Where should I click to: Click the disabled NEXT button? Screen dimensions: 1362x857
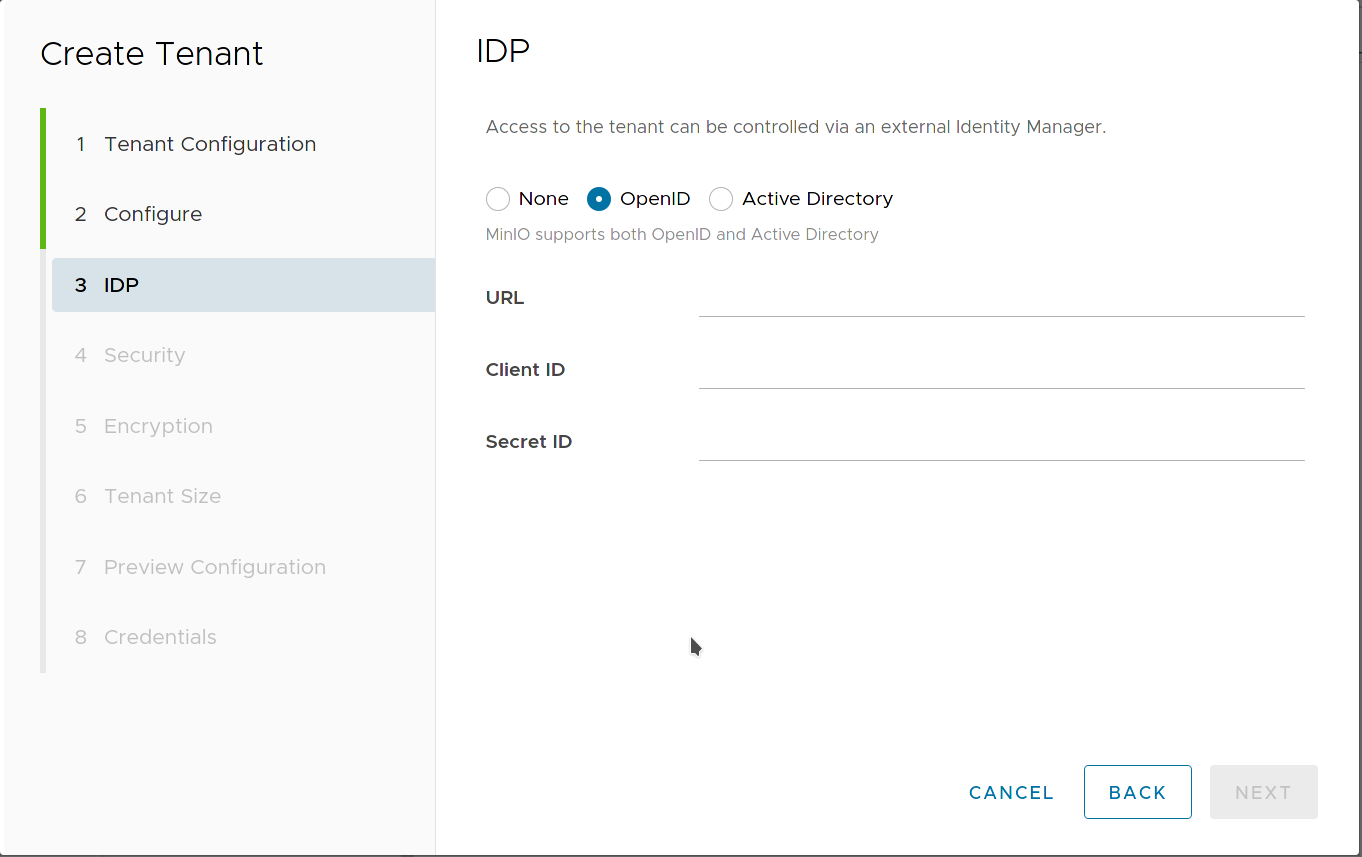[x=1263, y=792]
